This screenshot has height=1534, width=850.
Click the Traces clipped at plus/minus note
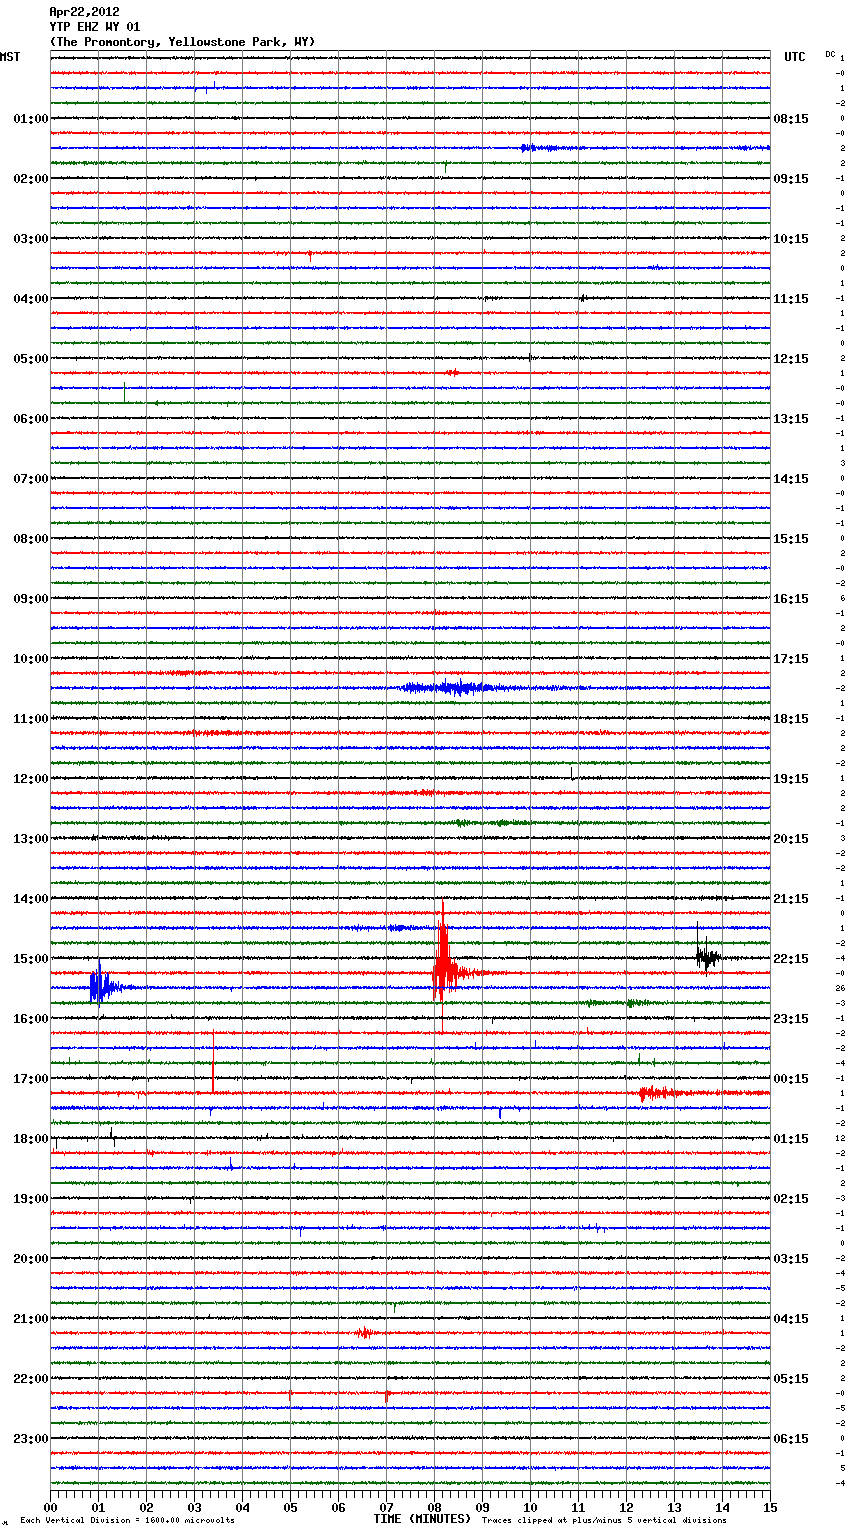(604, 1521)
